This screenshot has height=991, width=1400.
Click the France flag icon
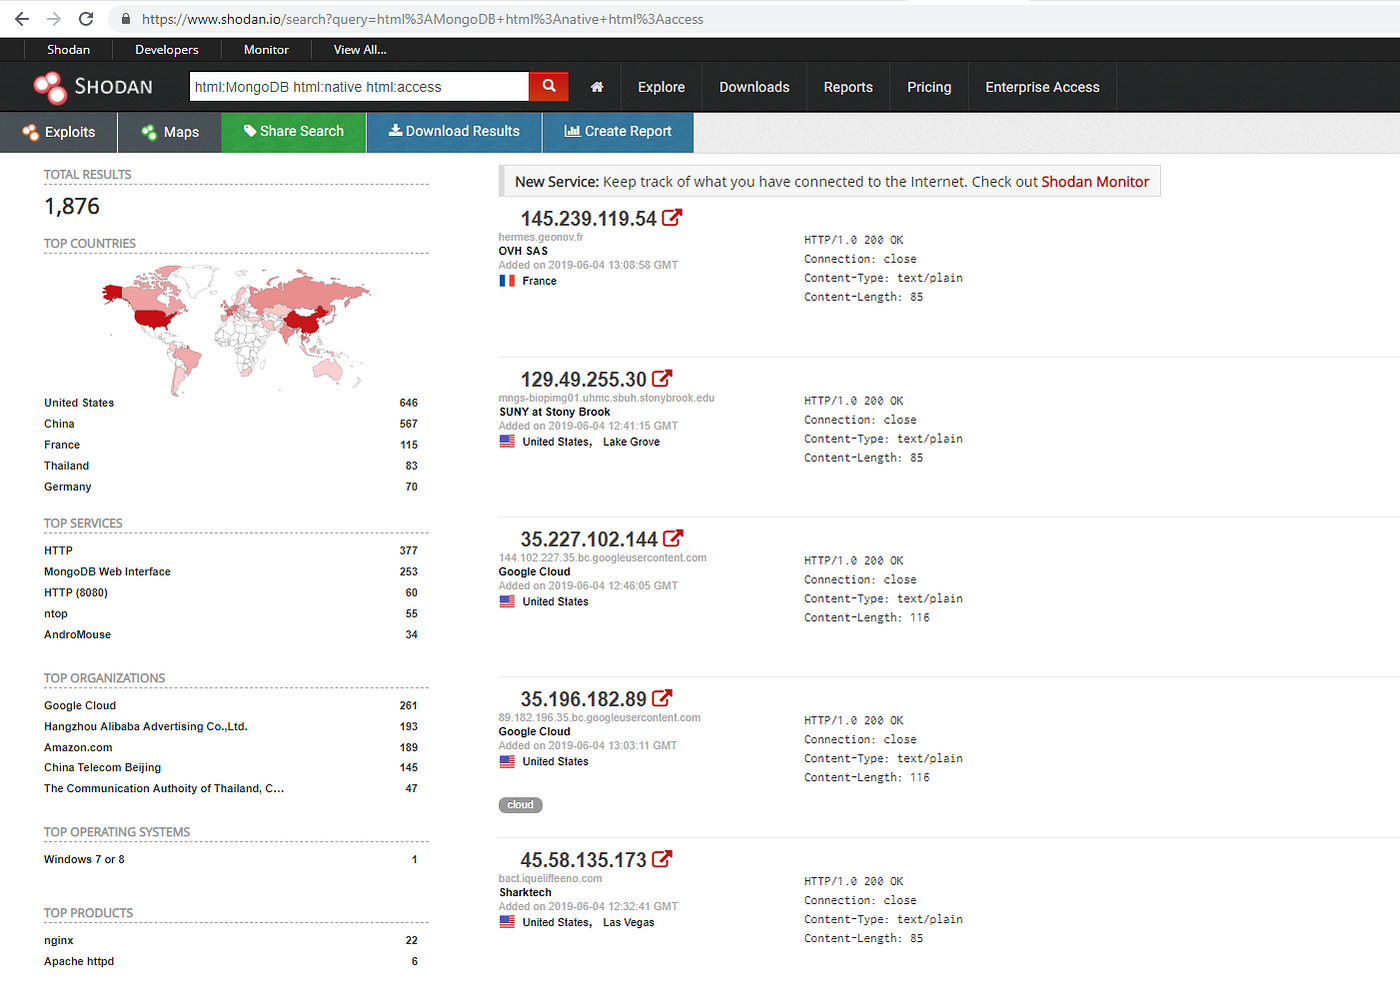507,281
